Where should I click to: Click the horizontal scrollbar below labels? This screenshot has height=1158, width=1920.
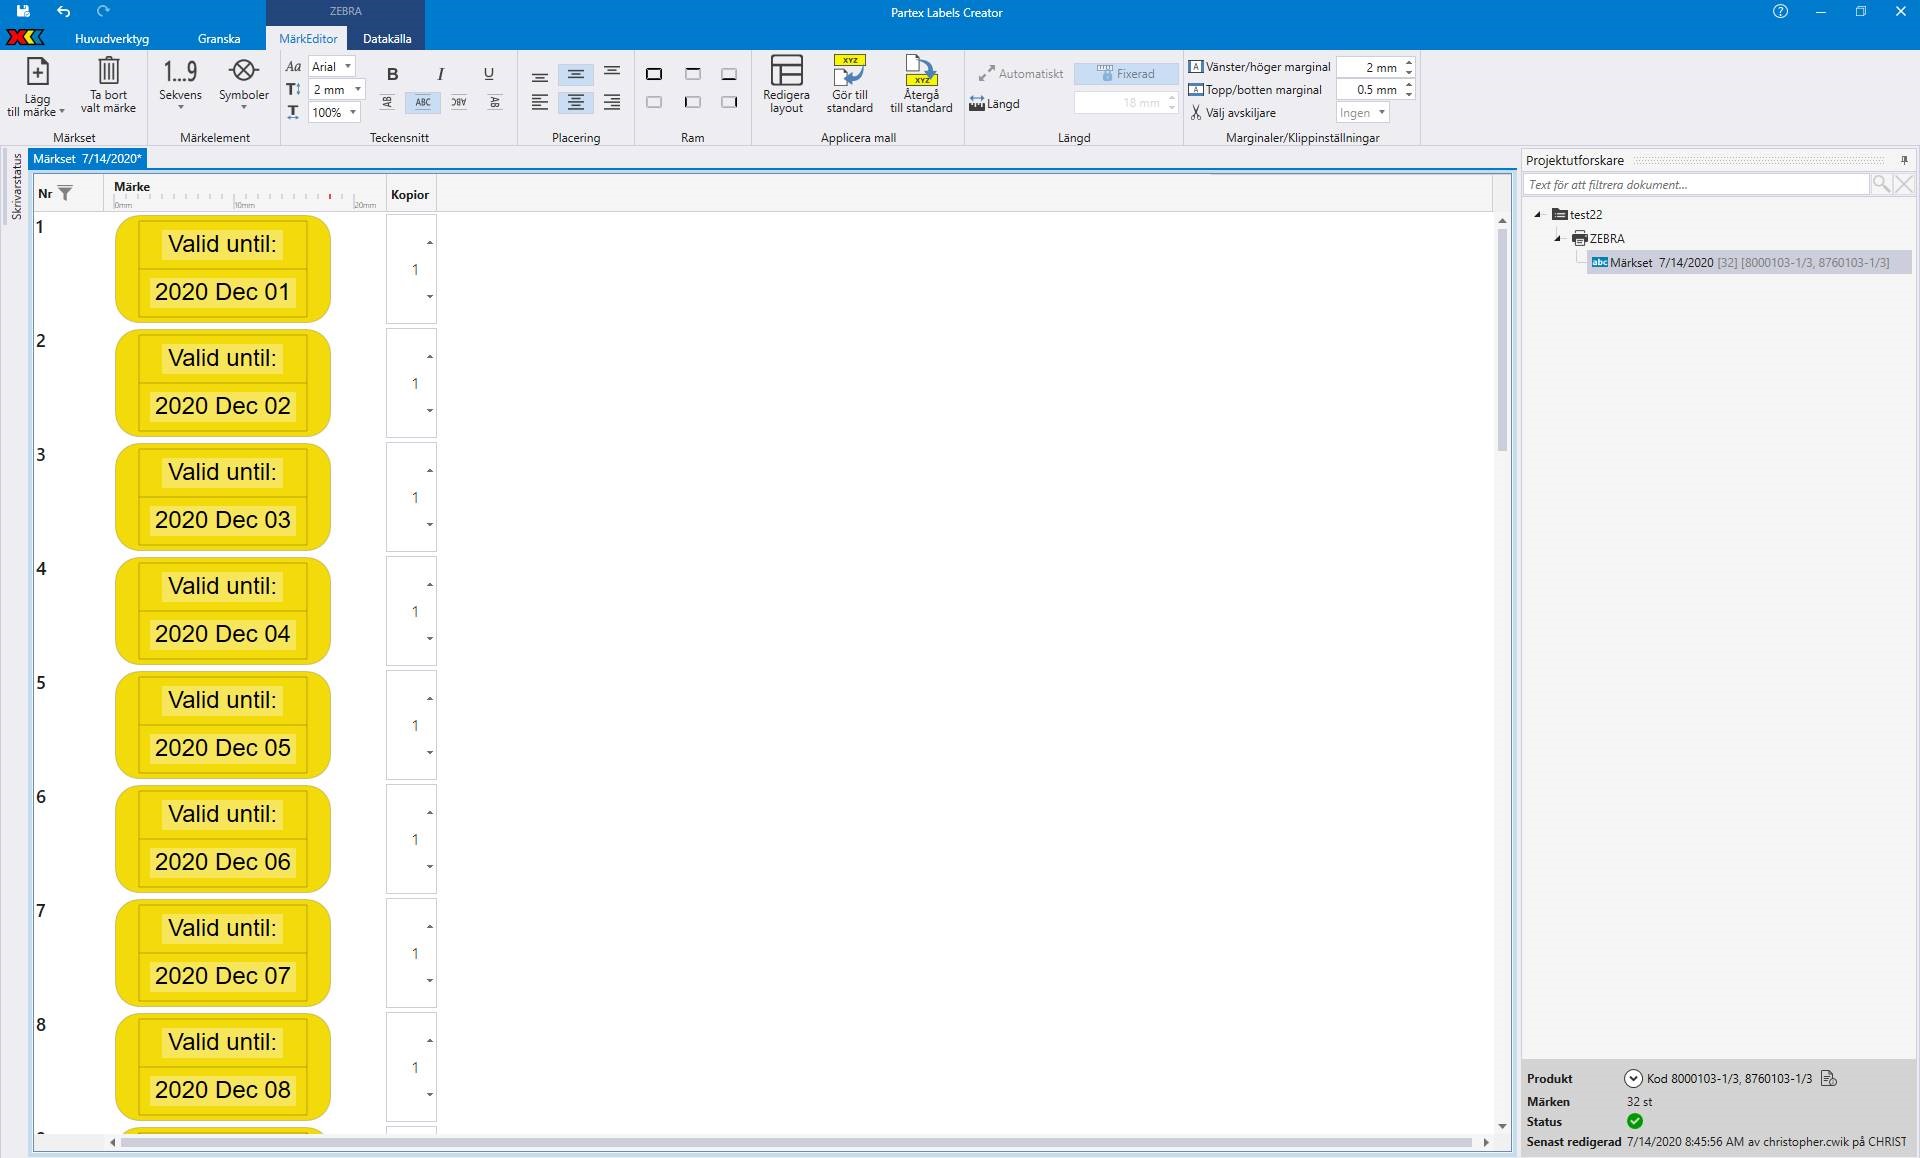(x=795, y=1142)
